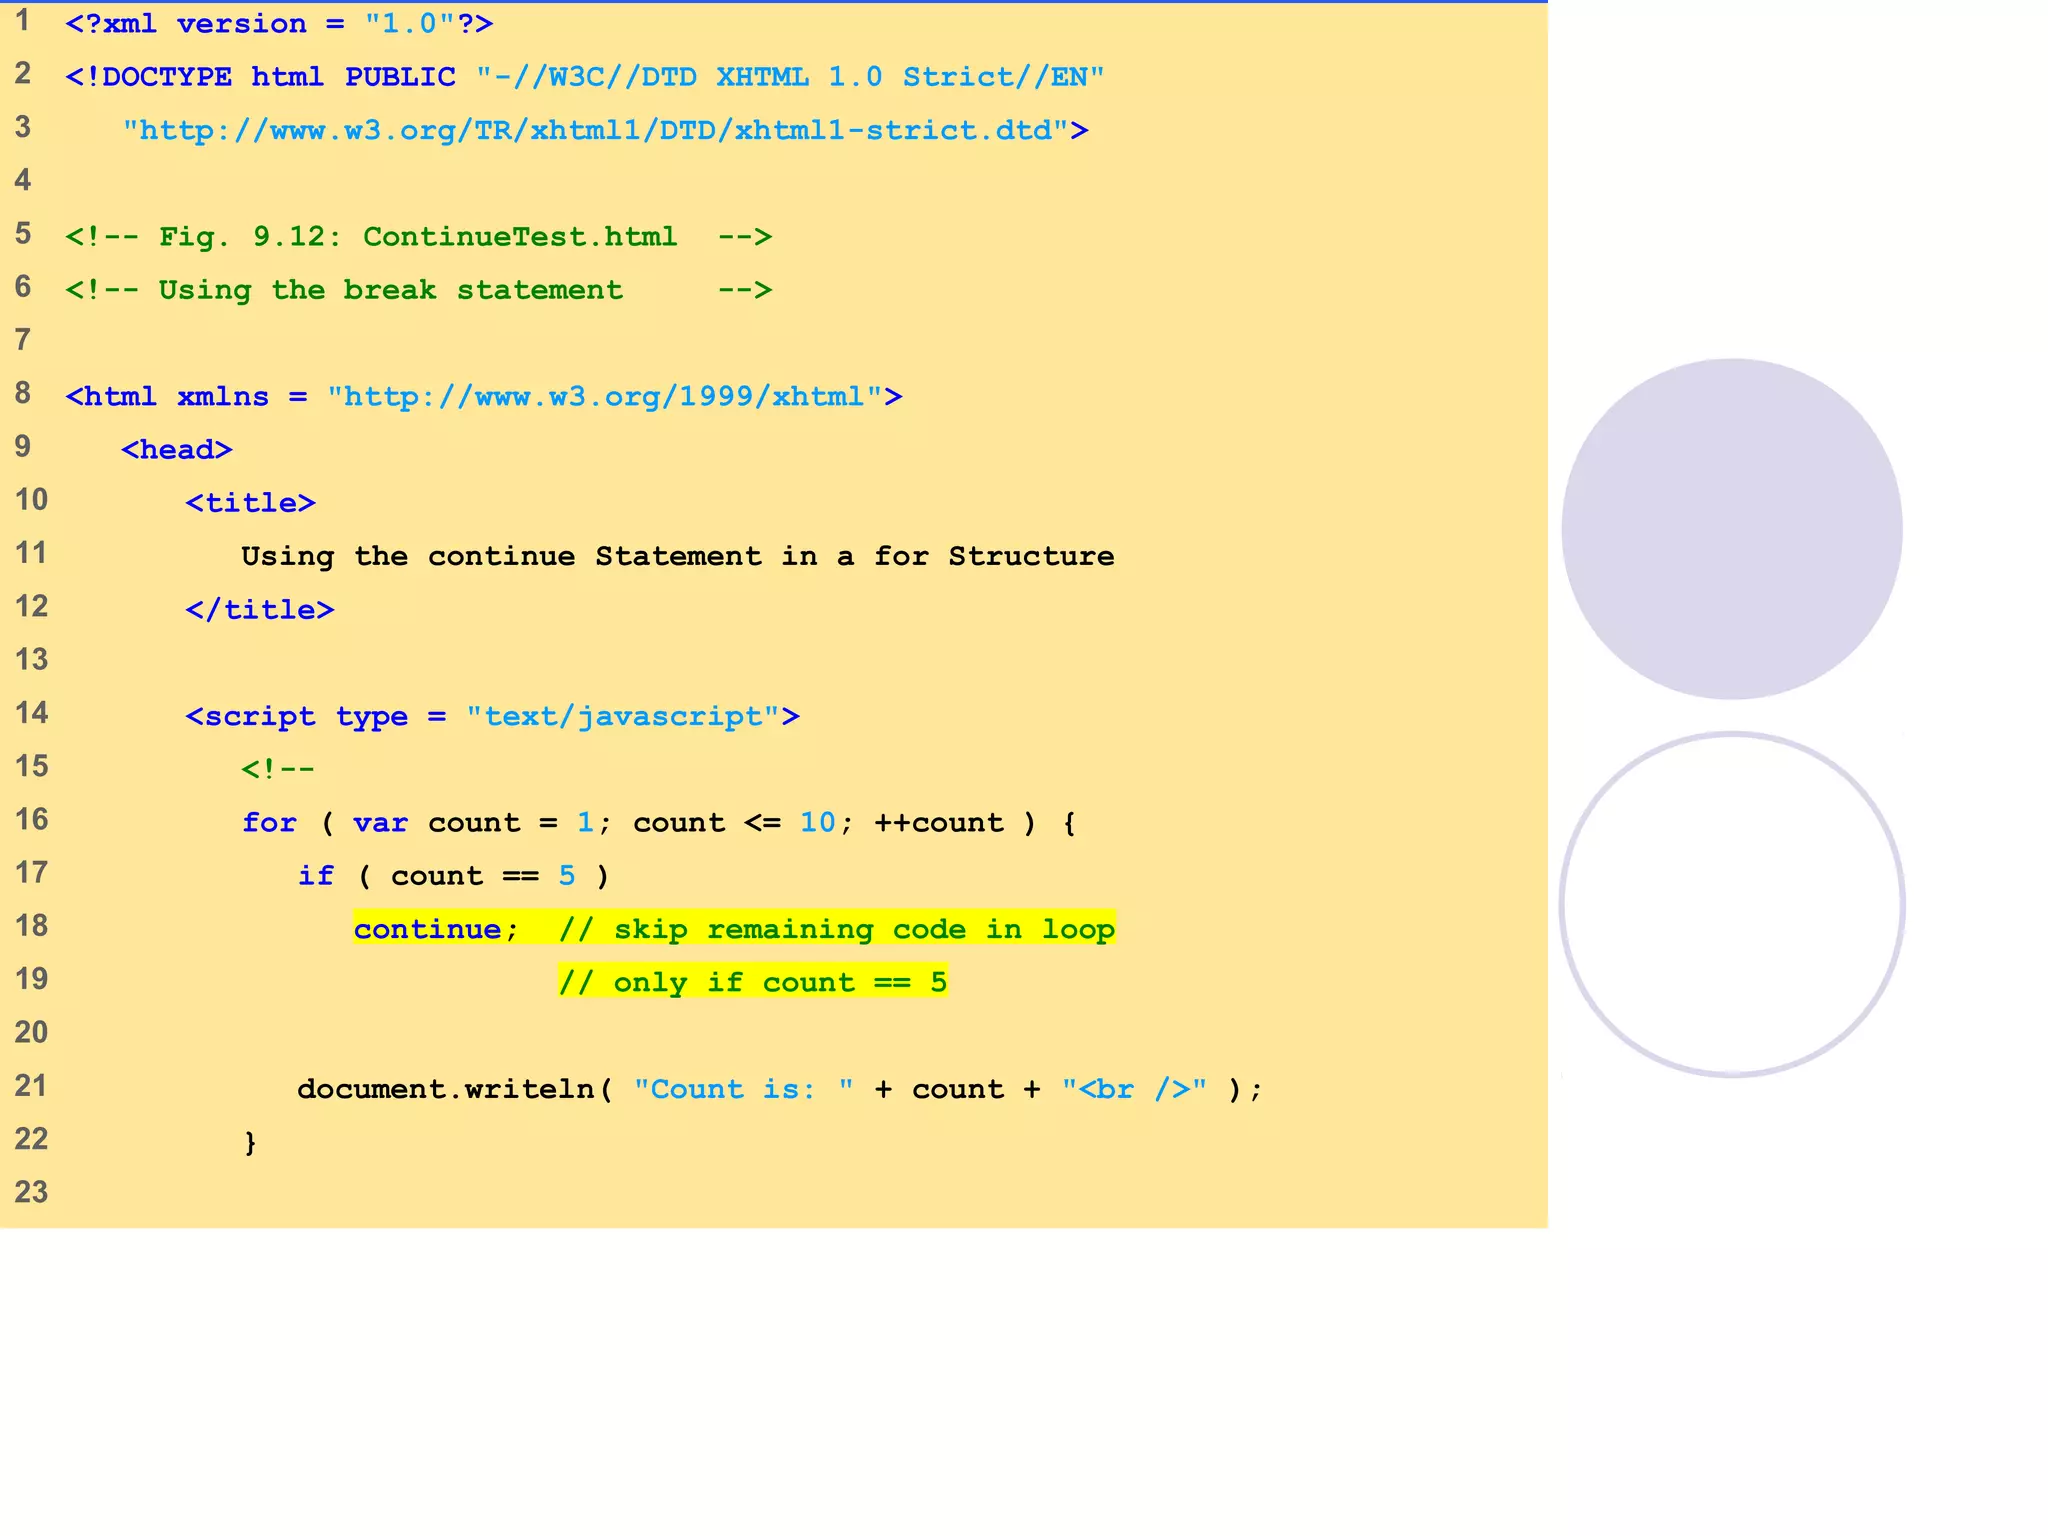Click the highlighted 'continue;' keyword
Image resolution: width=2048 pixels, height=1536 pixels.
[436, 929]
